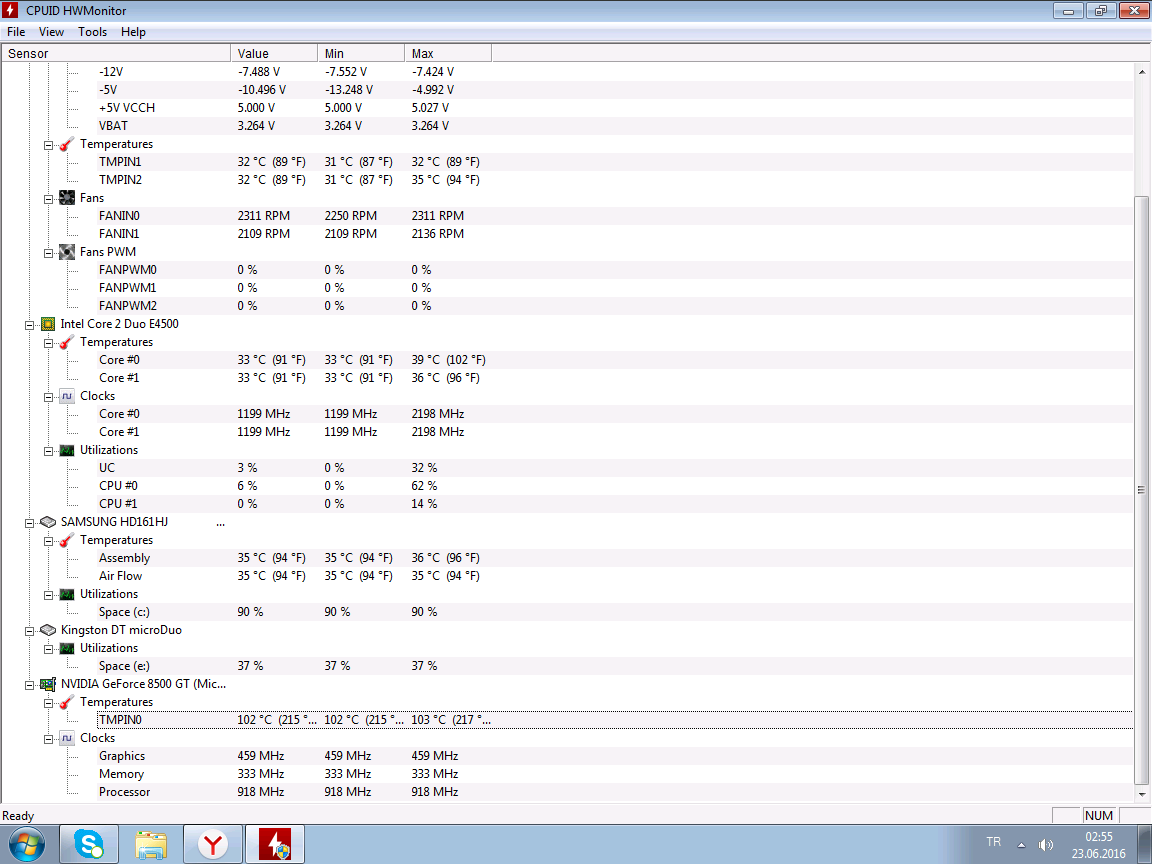Collapse the Intel Core 2 Duo E4500 node
Screen dimensions: 1152x864
point(29,325)
